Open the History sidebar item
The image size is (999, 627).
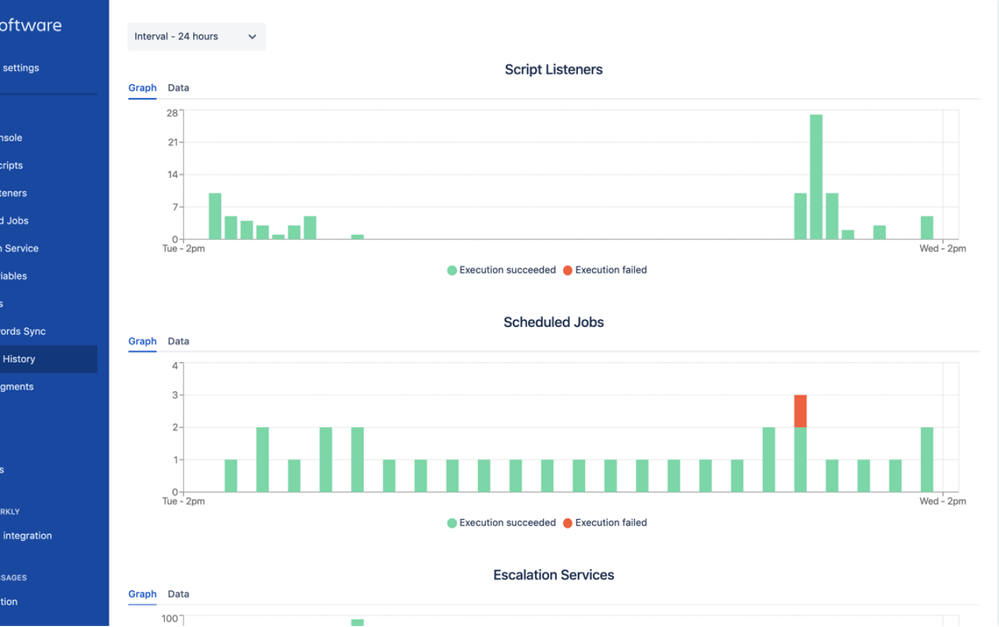(48, 359)
